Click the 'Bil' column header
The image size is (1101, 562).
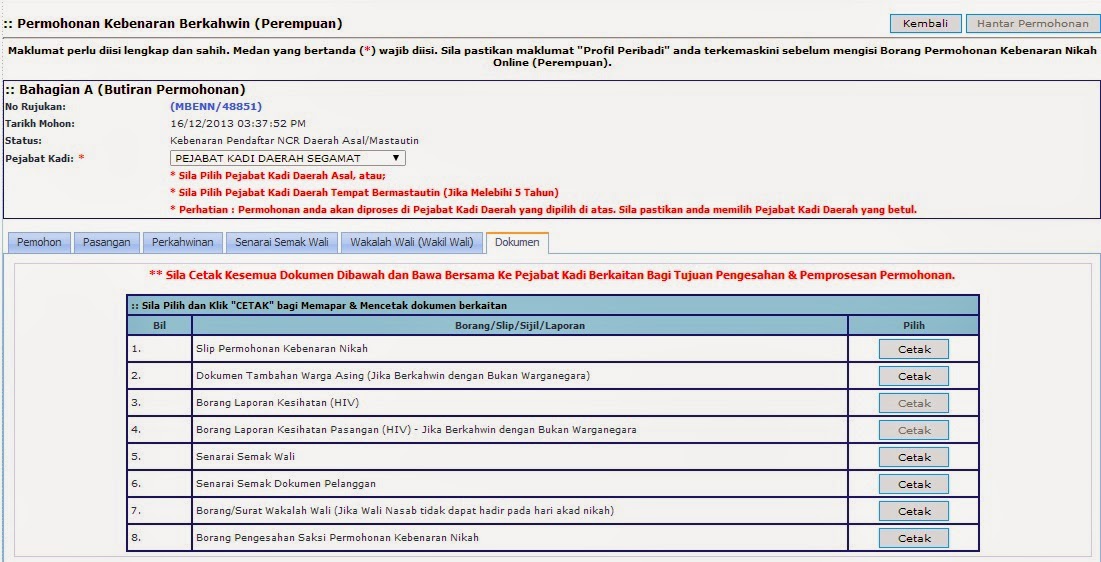pos(159,325)
